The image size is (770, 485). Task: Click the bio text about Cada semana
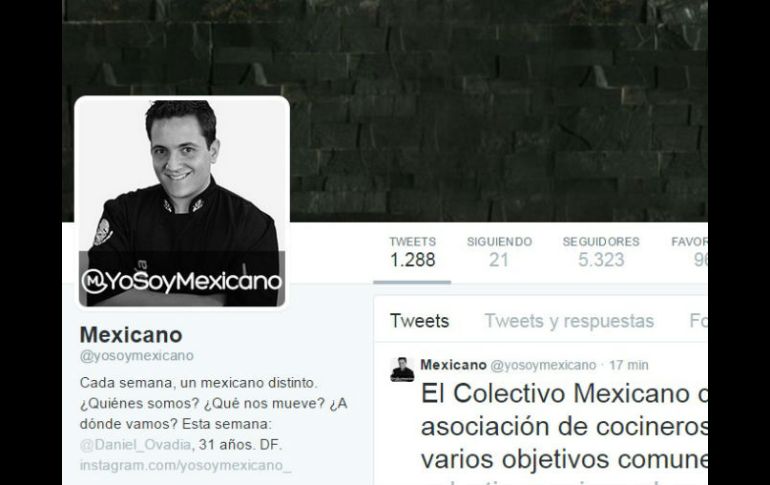click(x=214, y=413)
